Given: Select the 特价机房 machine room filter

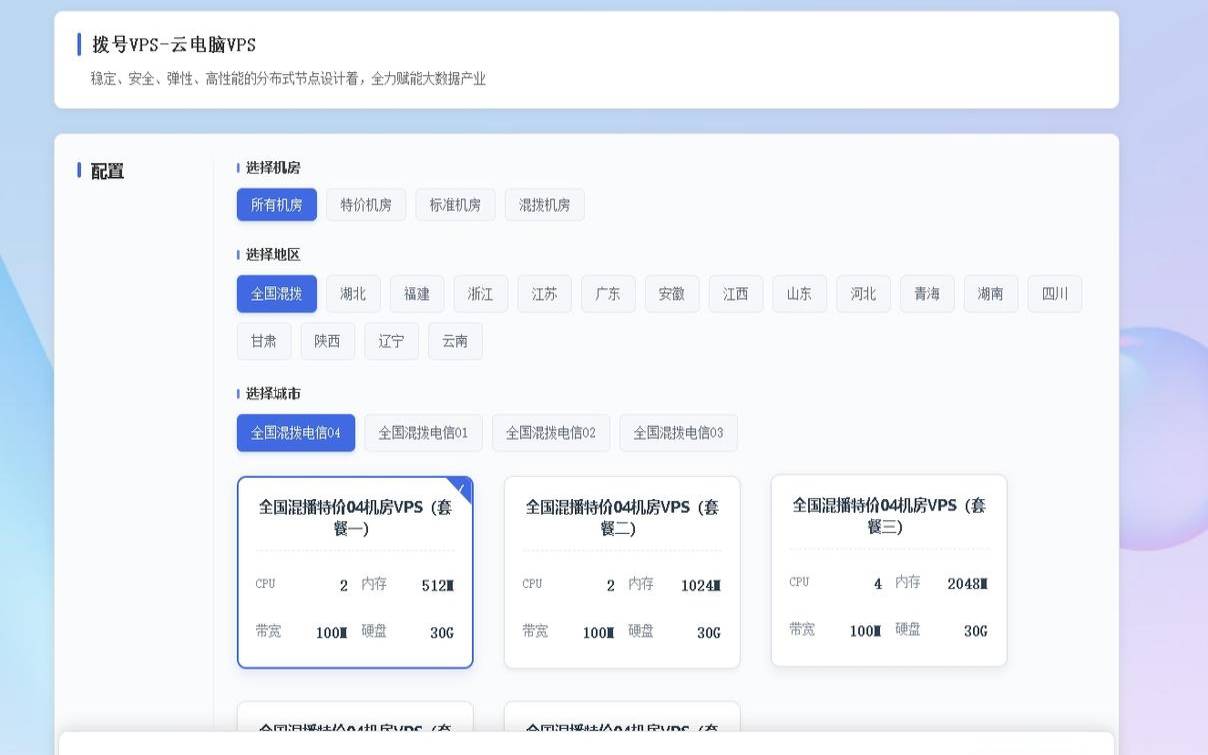Looking at the screenshot, I should 366,204.
